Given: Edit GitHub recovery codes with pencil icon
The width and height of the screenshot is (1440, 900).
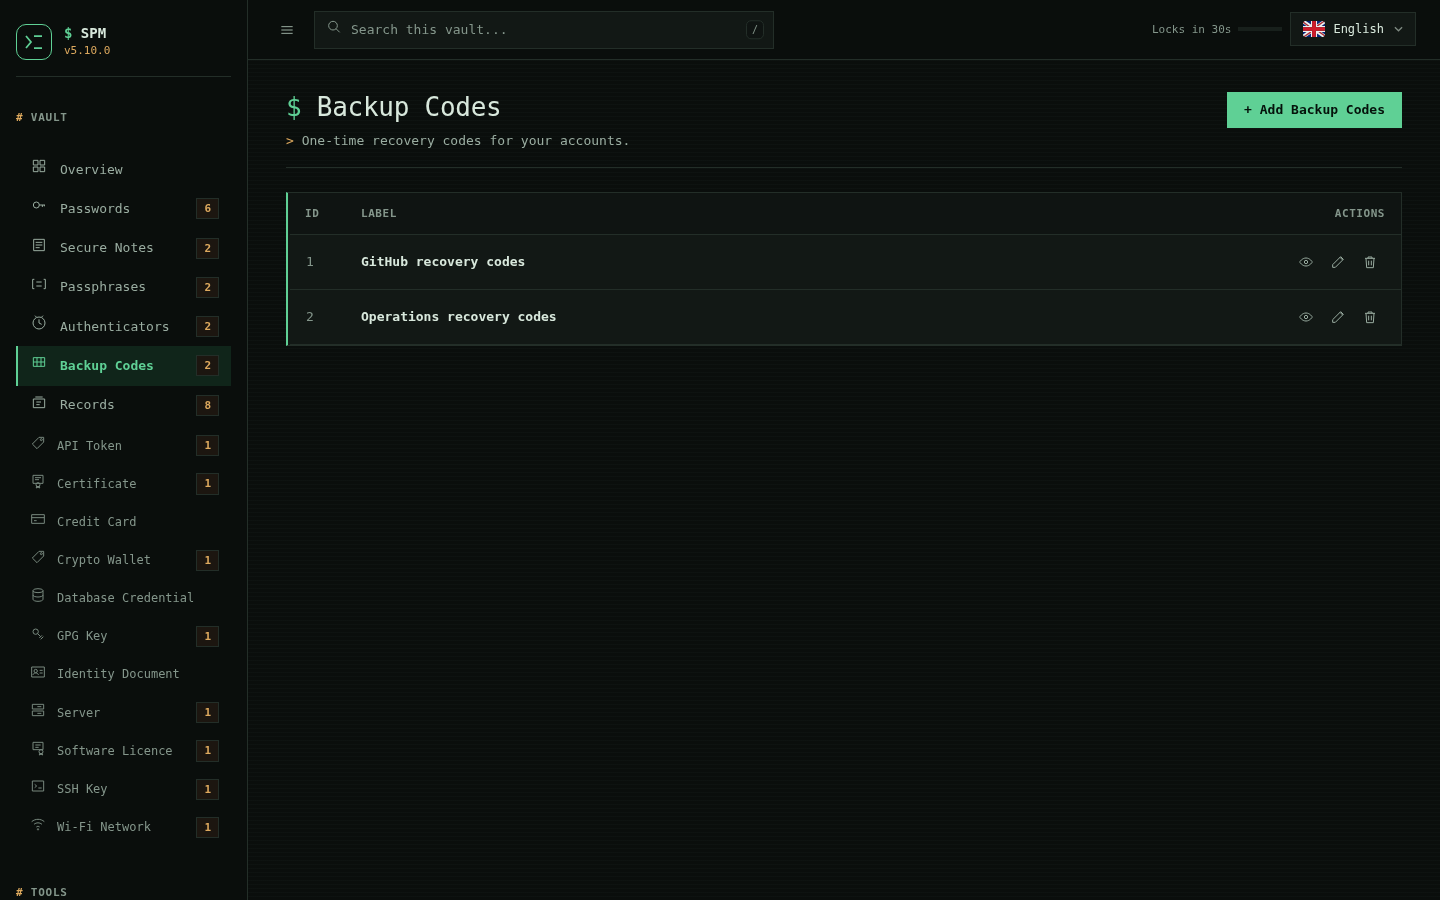Looking at the screenshot, I should (1338, 262).
